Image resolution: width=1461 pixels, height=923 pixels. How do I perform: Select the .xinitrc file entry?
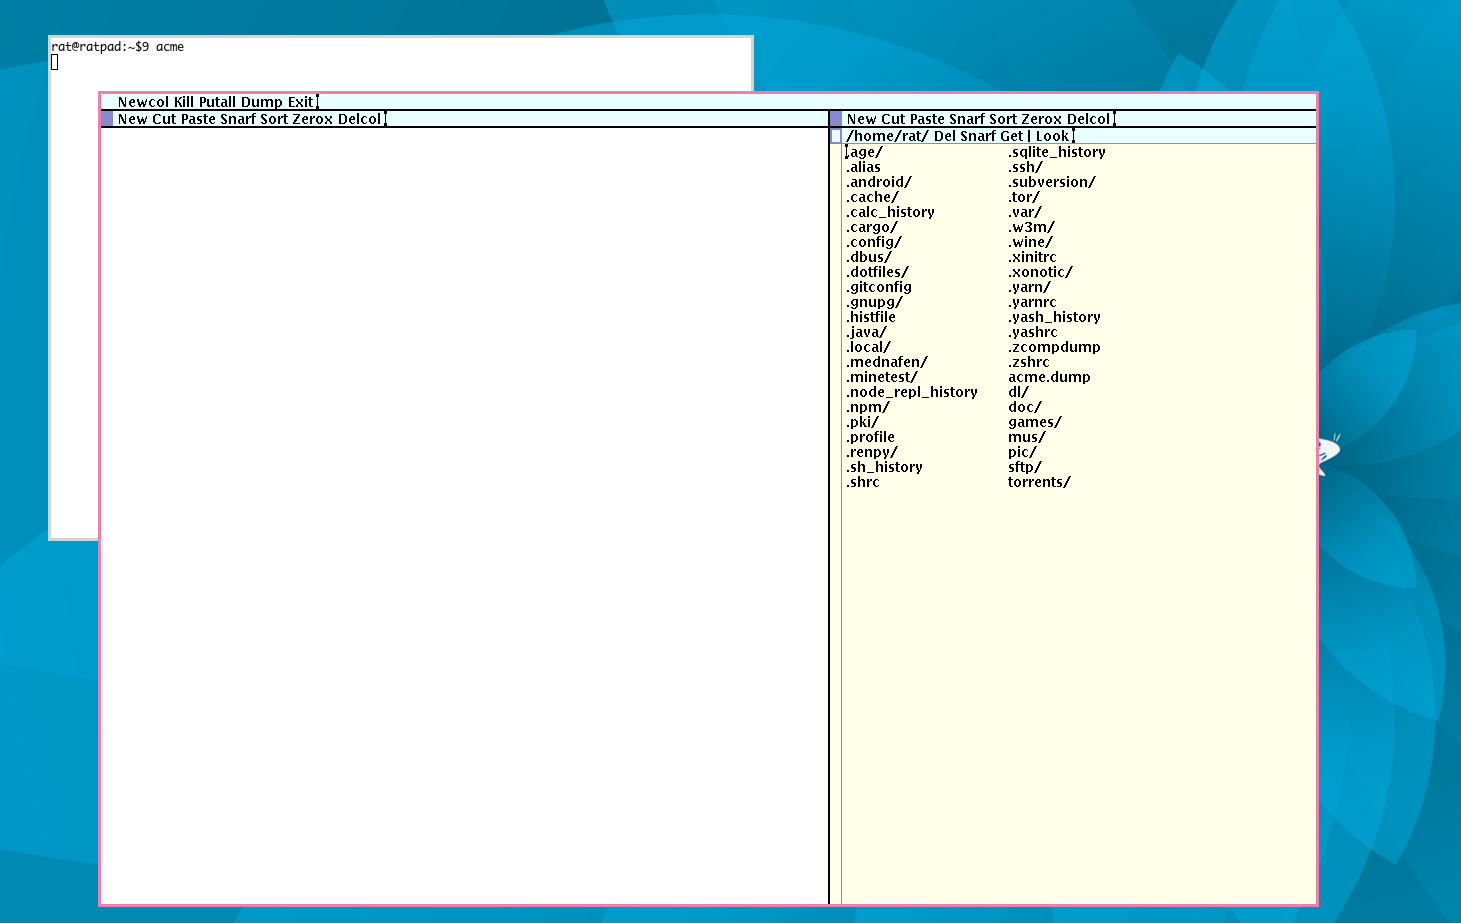click(1033, 257)
